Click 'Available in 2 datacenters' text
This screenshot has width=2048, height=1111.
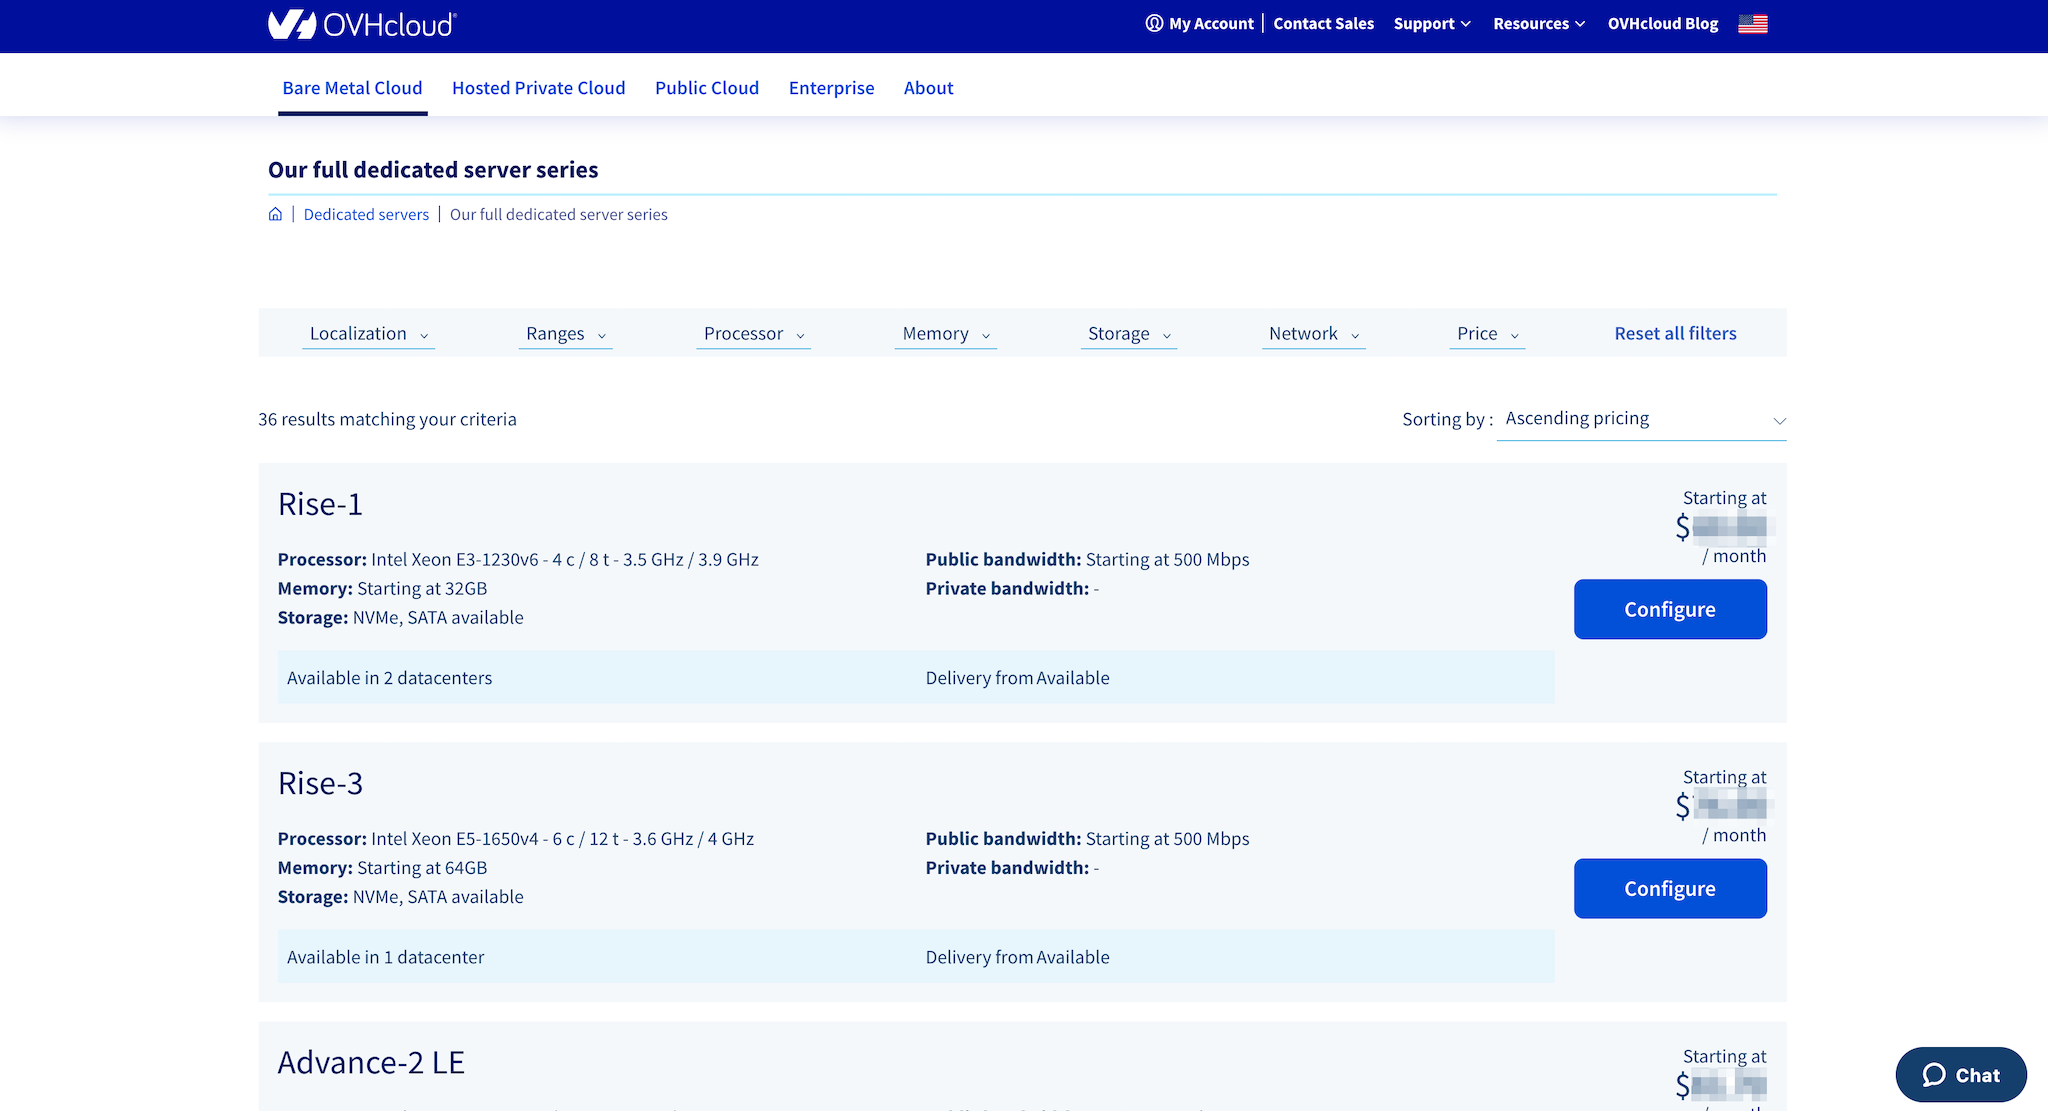[389, 678]
